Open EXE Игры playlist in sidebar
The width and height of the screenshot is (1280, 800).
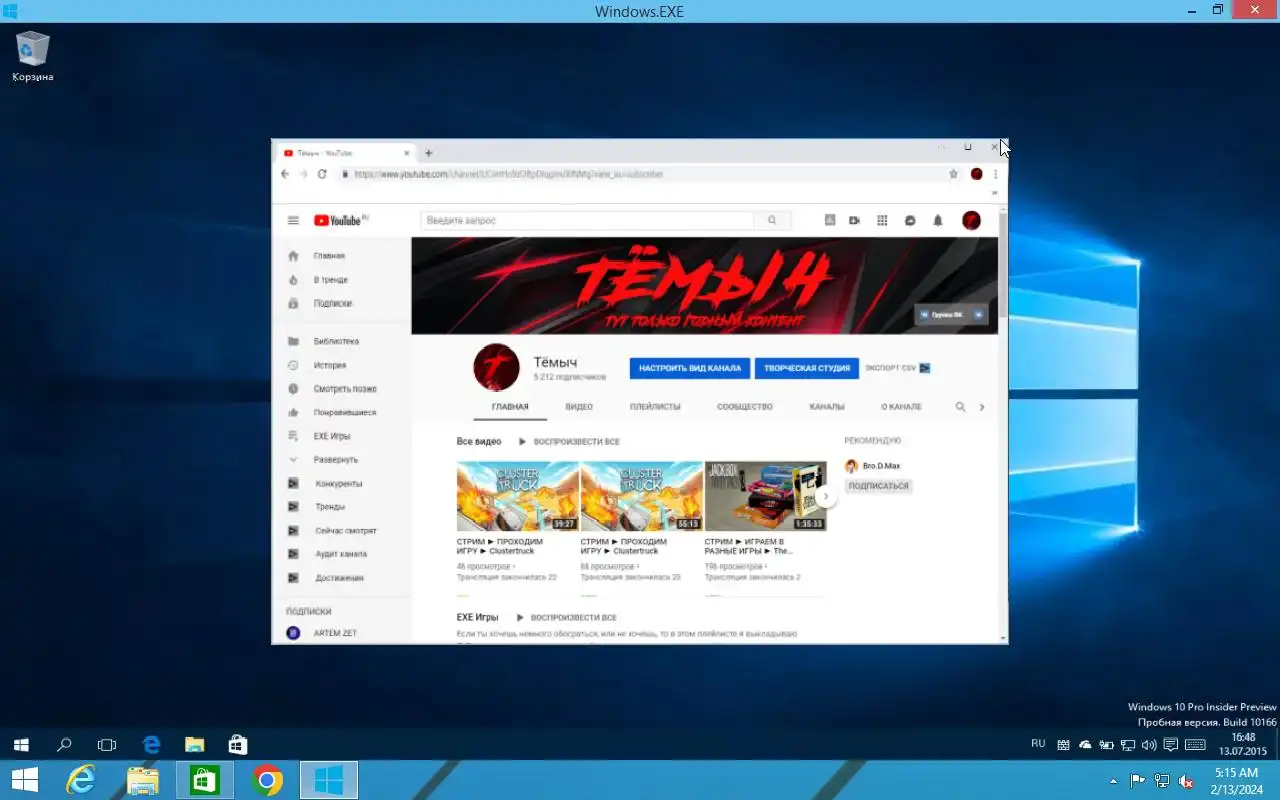[331, 436]
